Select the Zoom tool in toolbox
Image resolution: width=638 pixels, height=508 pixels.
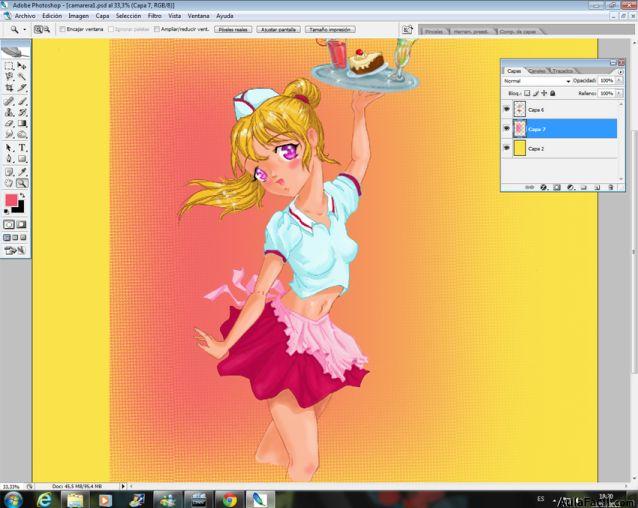[x=22, y=183]
